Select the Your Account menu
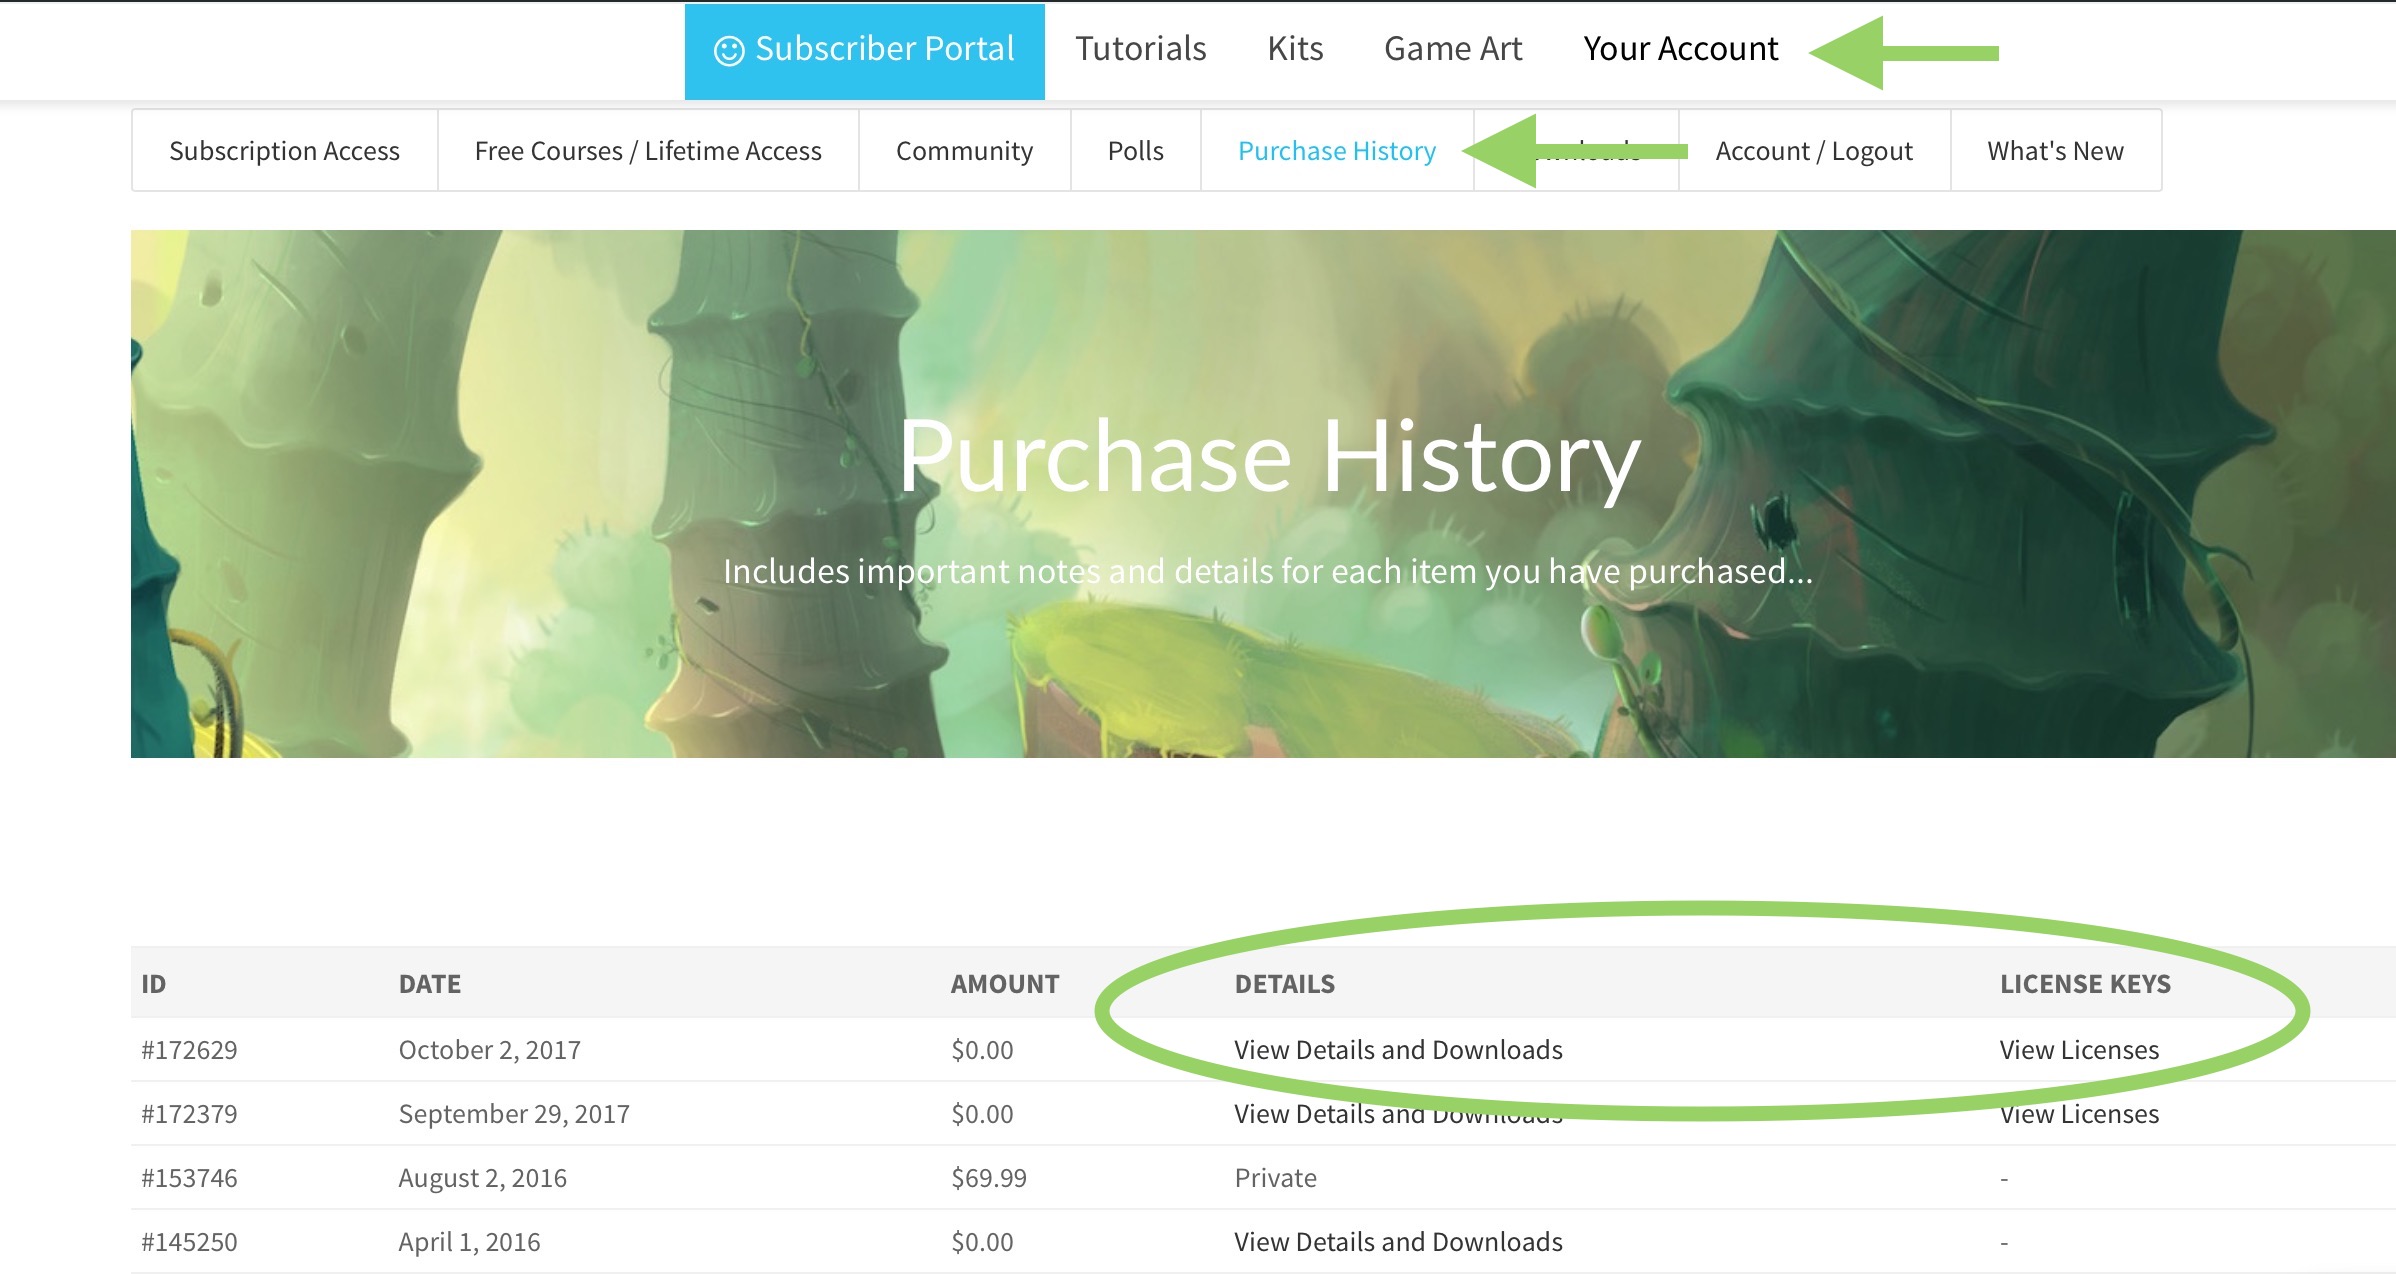The image size is (2396, 1274). [x=1680, y=49]
